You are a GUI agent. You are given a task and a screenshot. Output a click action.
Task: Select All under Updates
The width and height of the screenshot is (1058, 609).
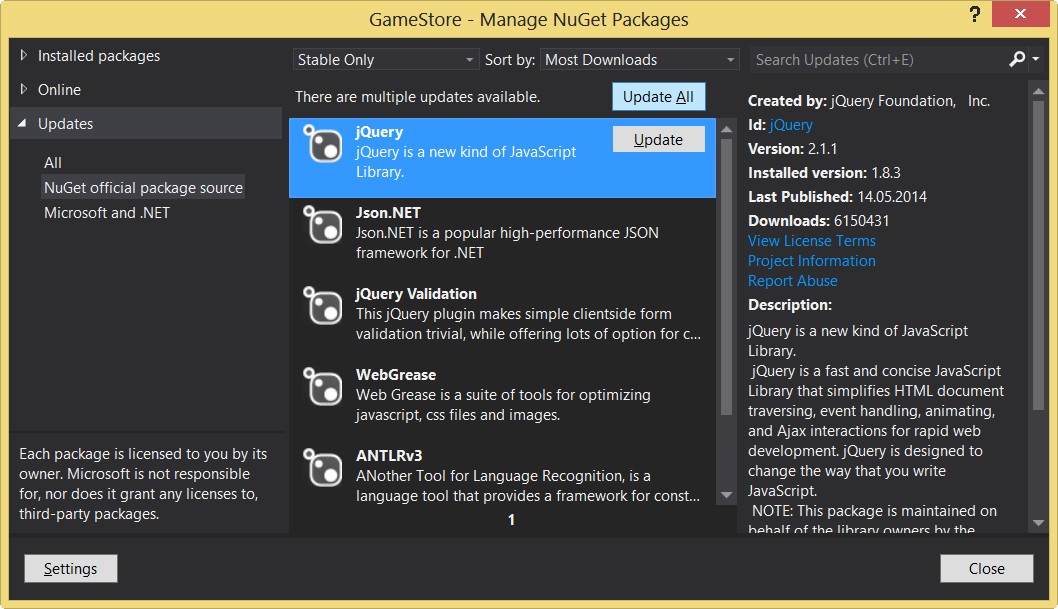(x=53, y=163)
